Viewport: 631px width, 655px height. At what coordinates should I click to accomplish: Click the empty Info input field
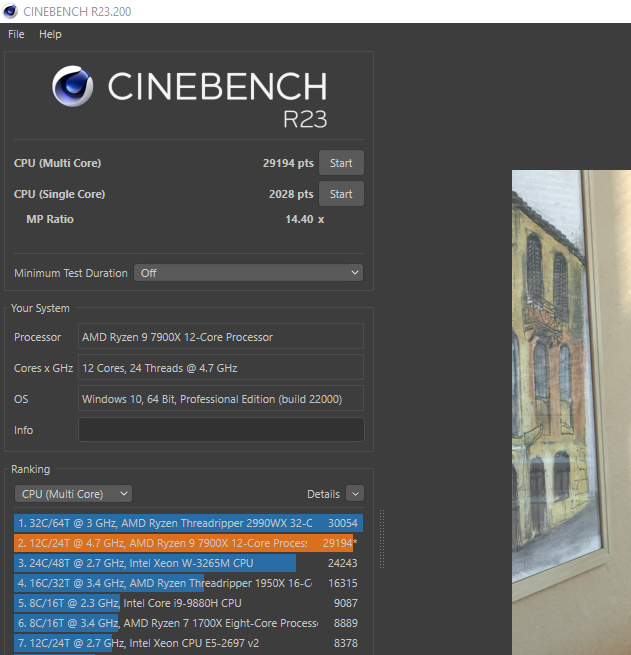(221, 430)
